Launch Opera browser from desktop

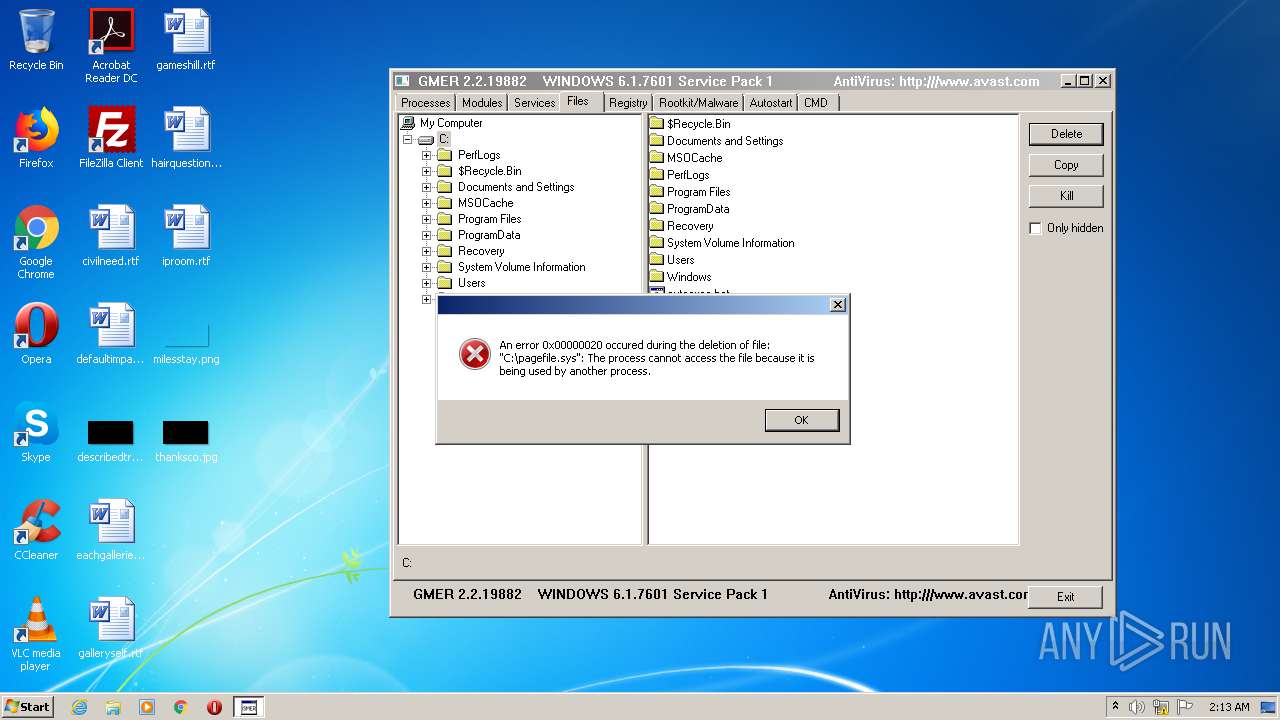pyautogui.click(x=36, y=334)
